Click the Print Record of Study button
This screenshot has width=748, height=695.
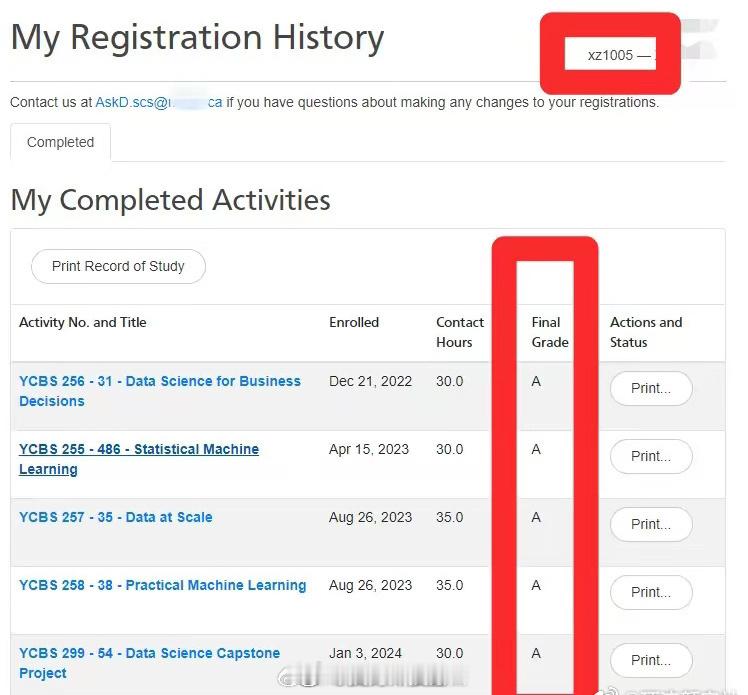coord(118,266)
